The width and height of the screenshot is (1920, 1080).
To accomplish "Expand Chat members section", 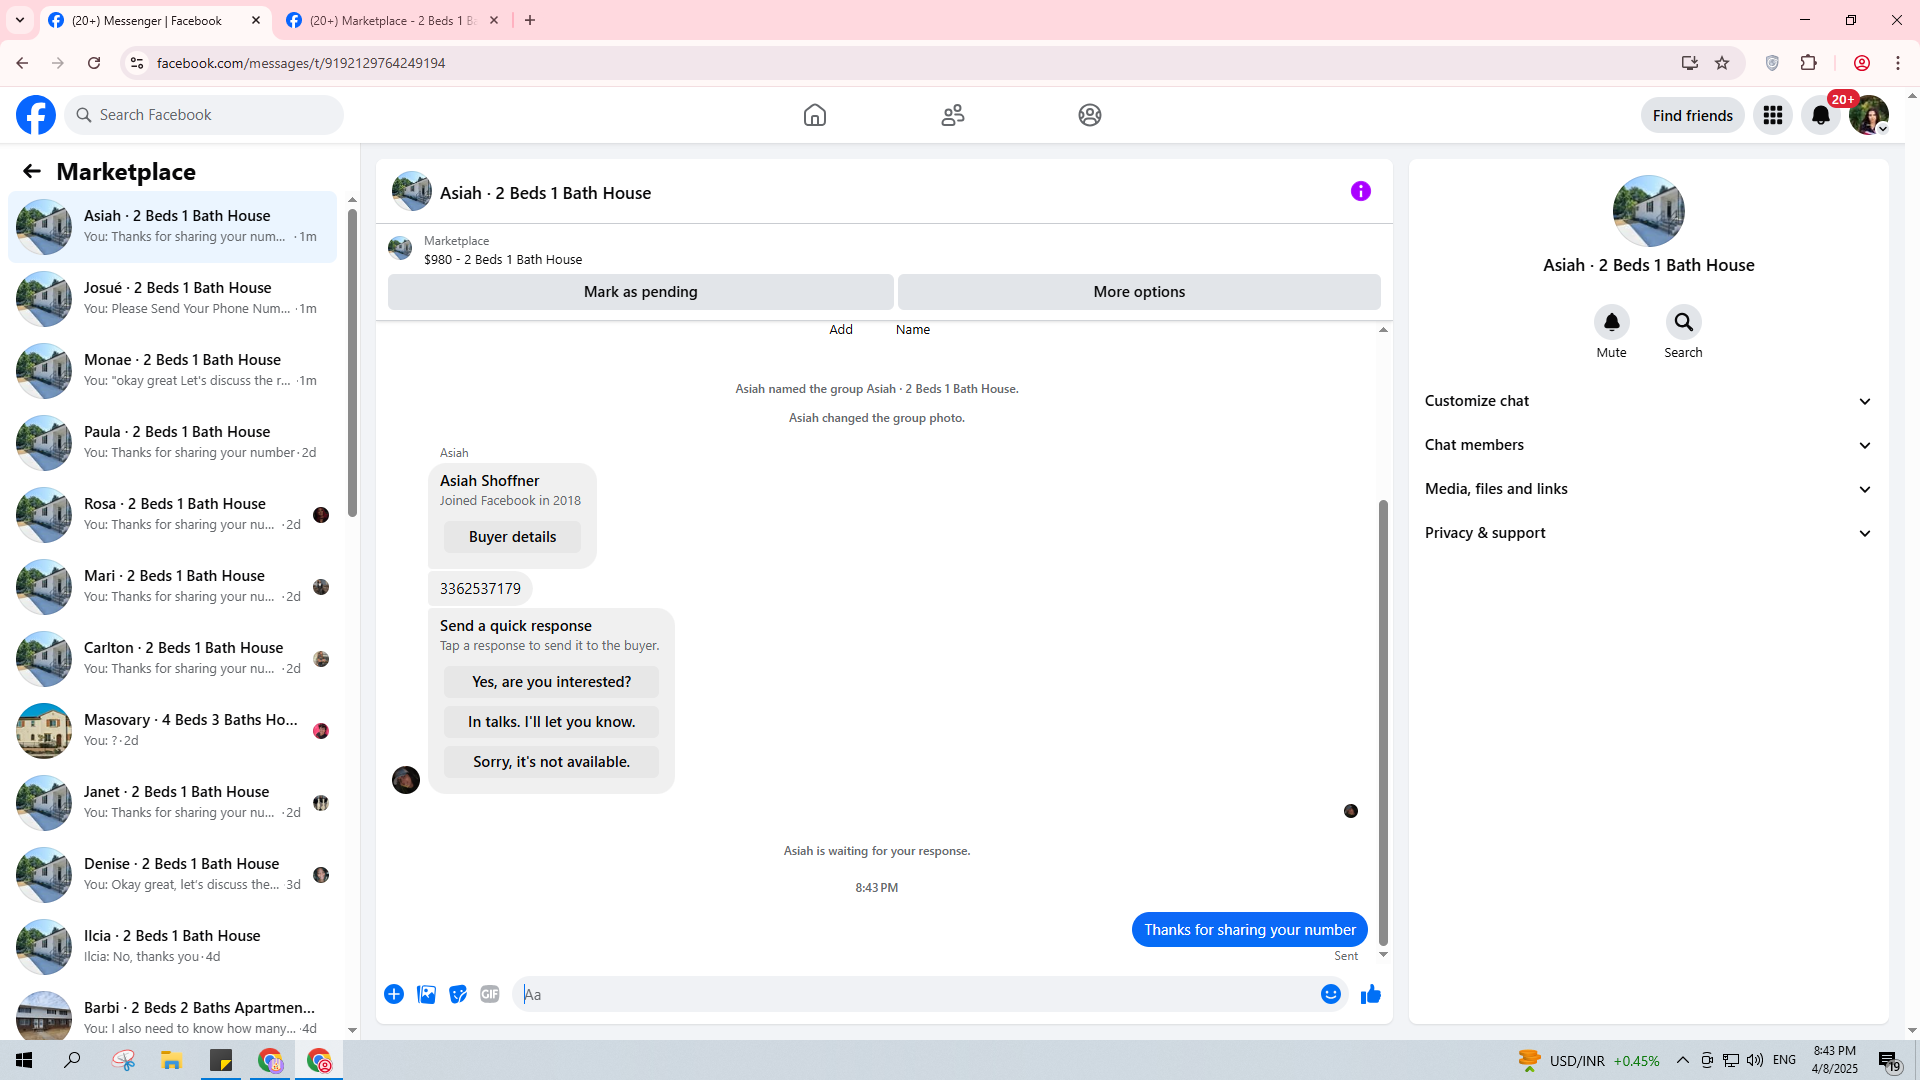I will tap(1647, 445).
